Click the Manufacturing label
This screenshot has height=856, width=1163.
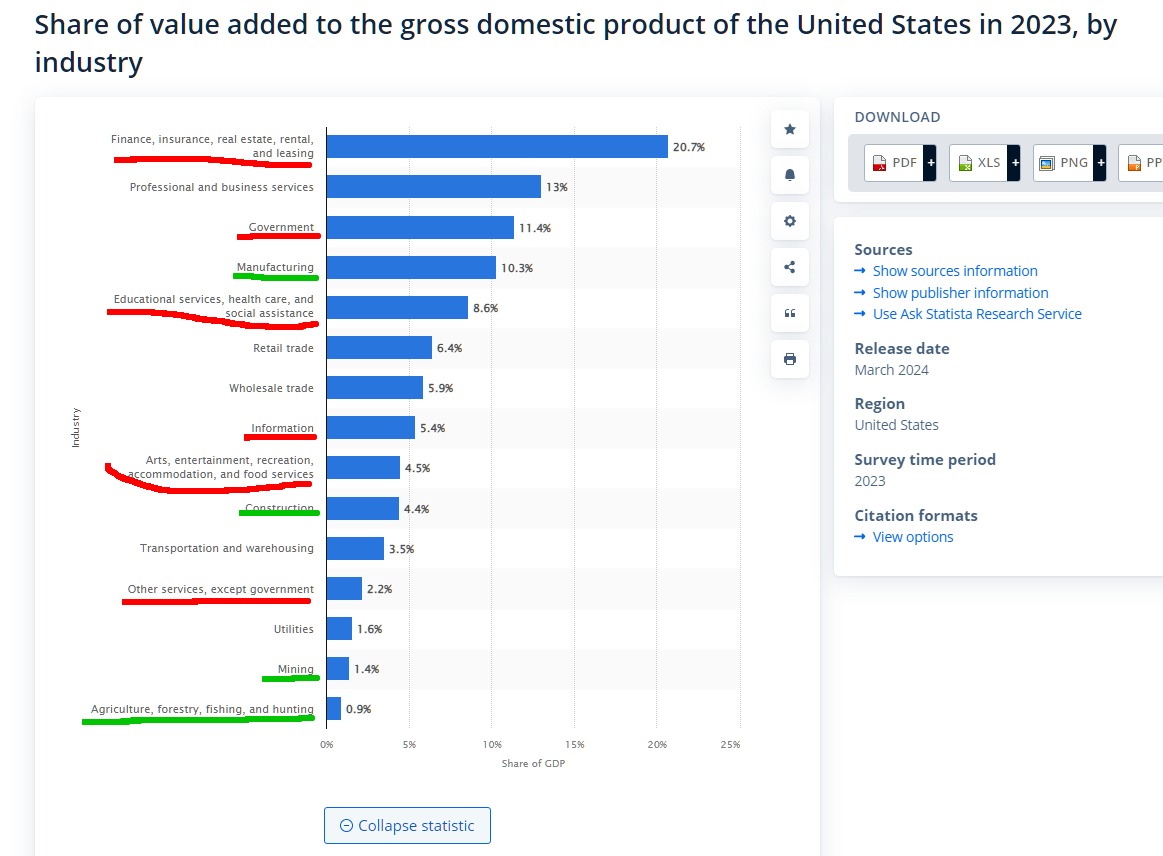pos(275,267)
